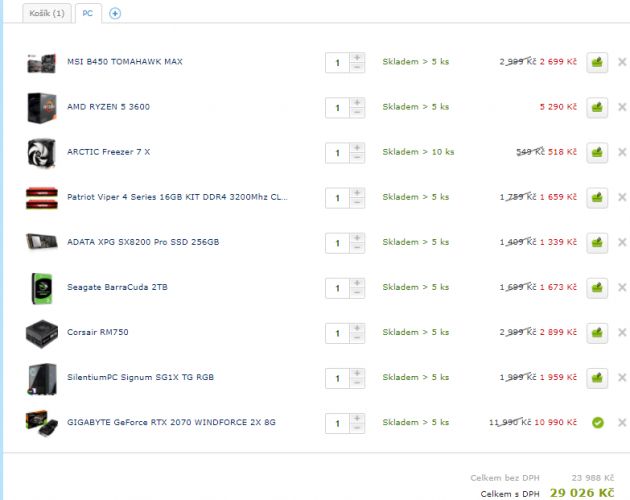Increase quantity of GIGABYTE RTX 2070
Image resolution: width=630 pixels, height=500 pixels.
click(357, 418)
